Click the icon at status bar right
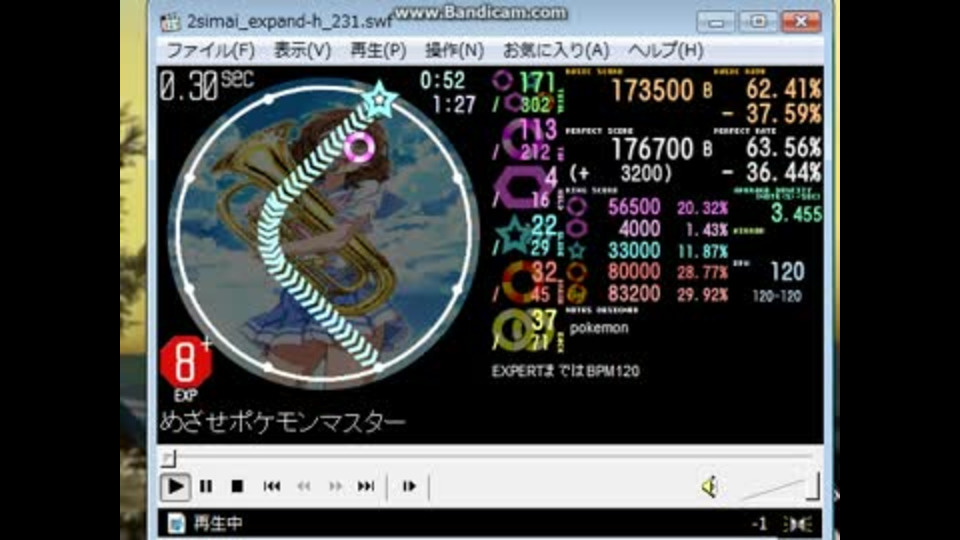Viewport: 960px width, 540px height. 798,524
